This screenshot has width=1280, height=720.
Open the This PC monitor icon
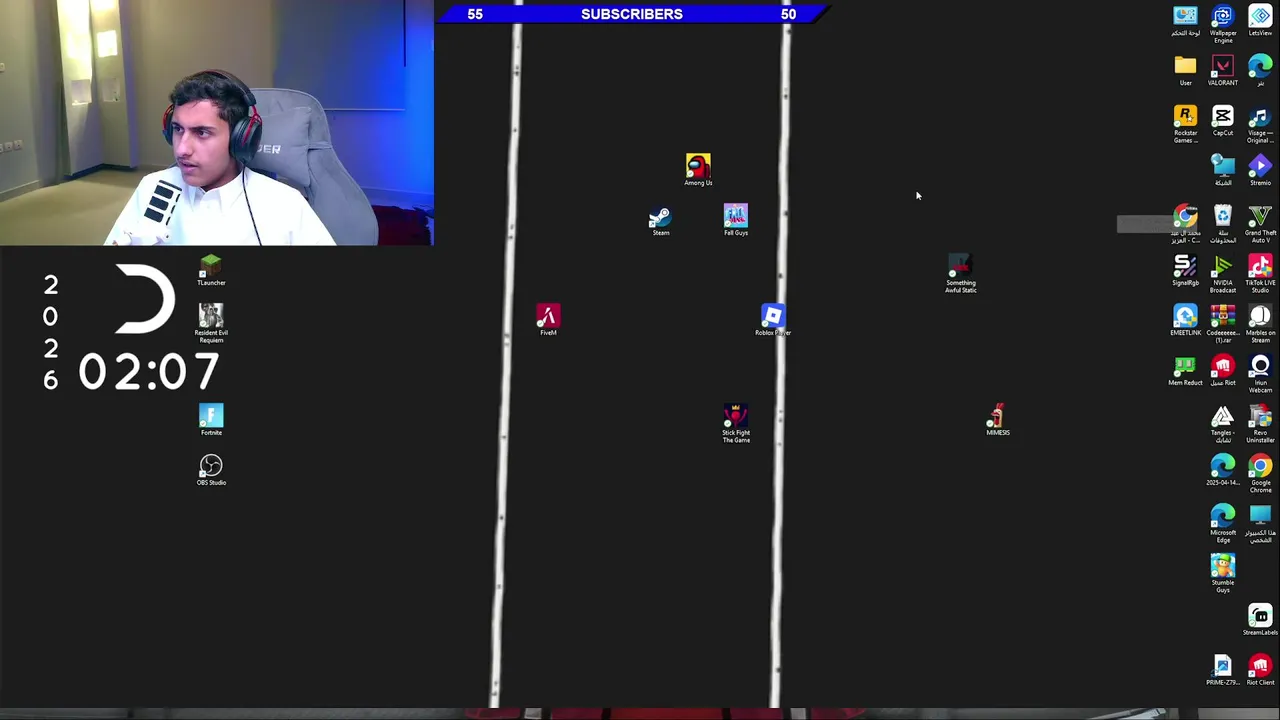coord(1260,524)
